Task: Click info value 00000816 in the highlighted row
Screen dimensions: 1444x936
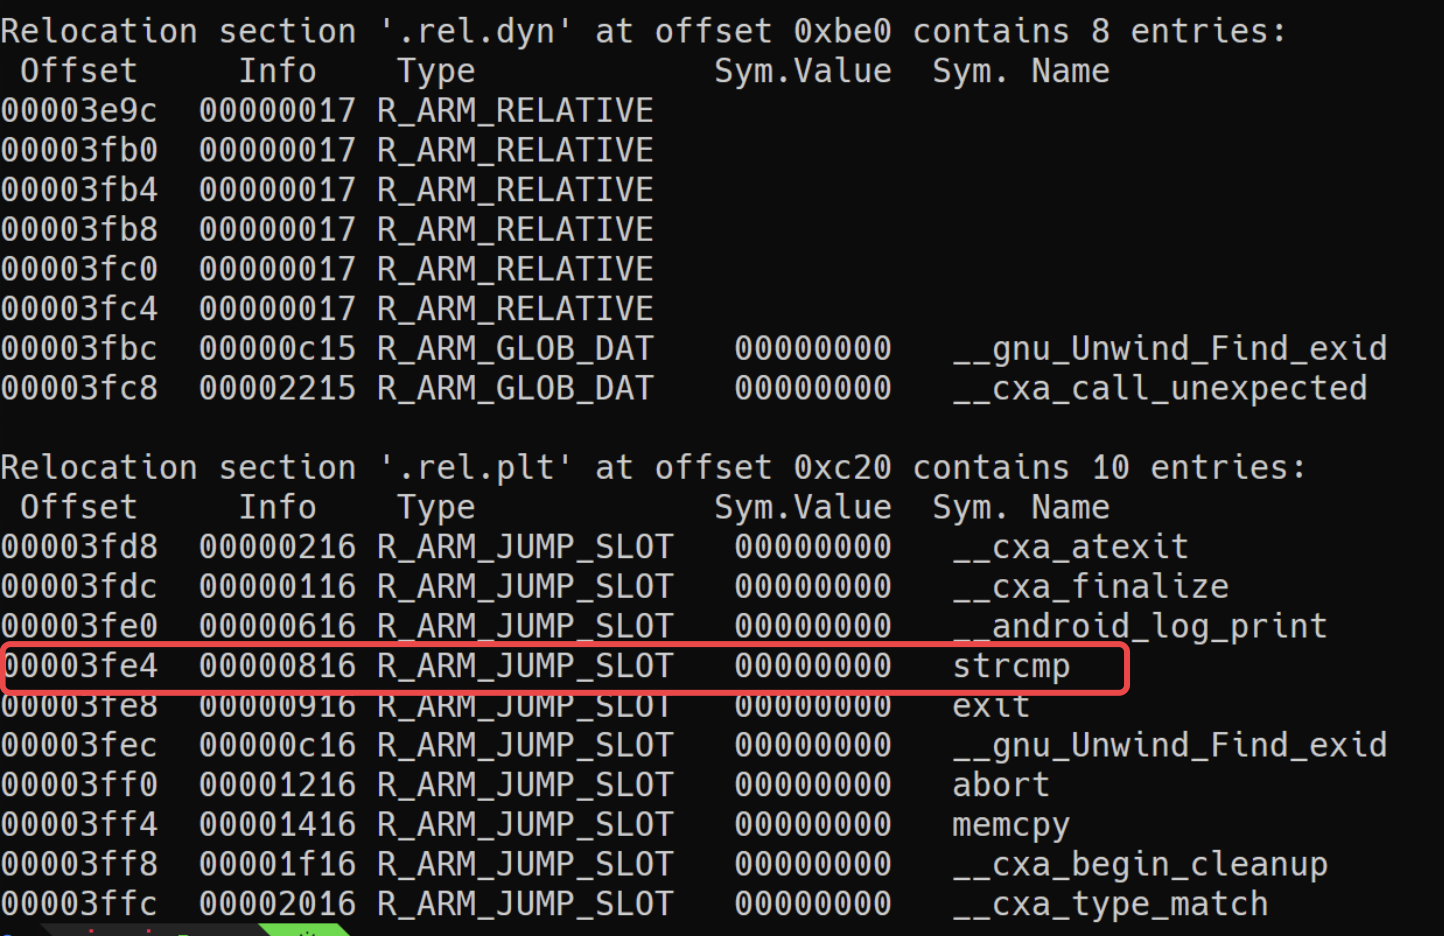Action: tap(278, 666)
